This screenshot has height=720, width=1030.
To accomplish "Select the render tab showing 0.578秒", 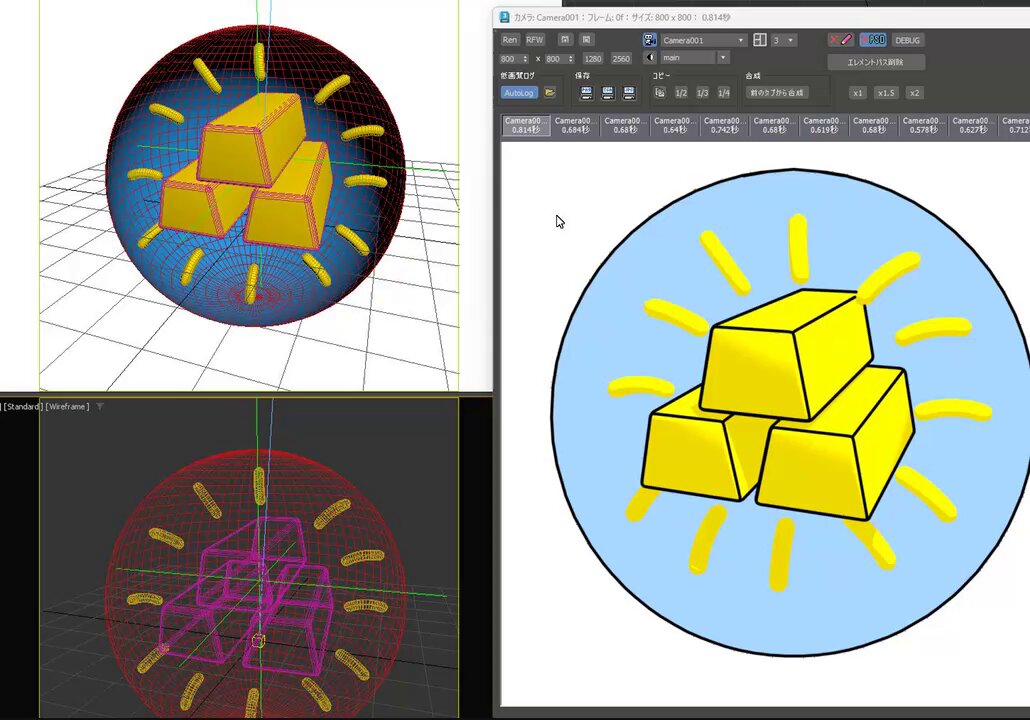I will [924, 125].
